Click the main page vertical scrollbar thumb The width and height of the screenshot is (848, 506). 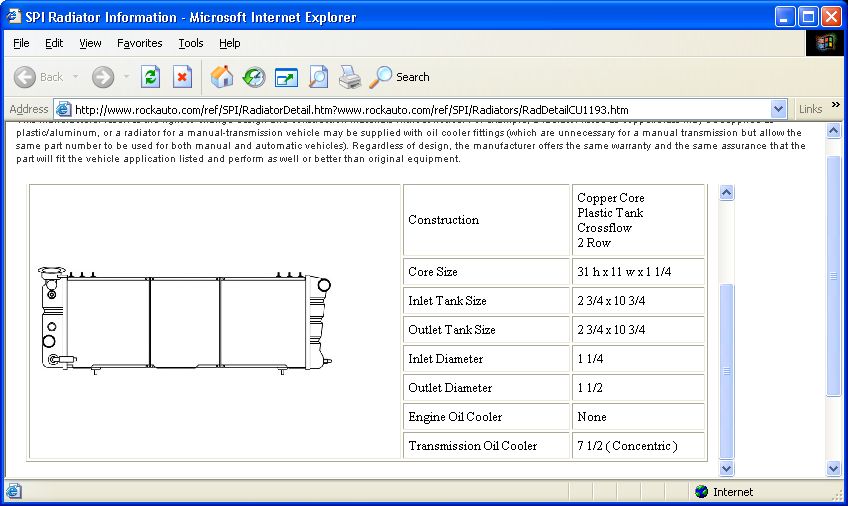[x=833, y=276]
